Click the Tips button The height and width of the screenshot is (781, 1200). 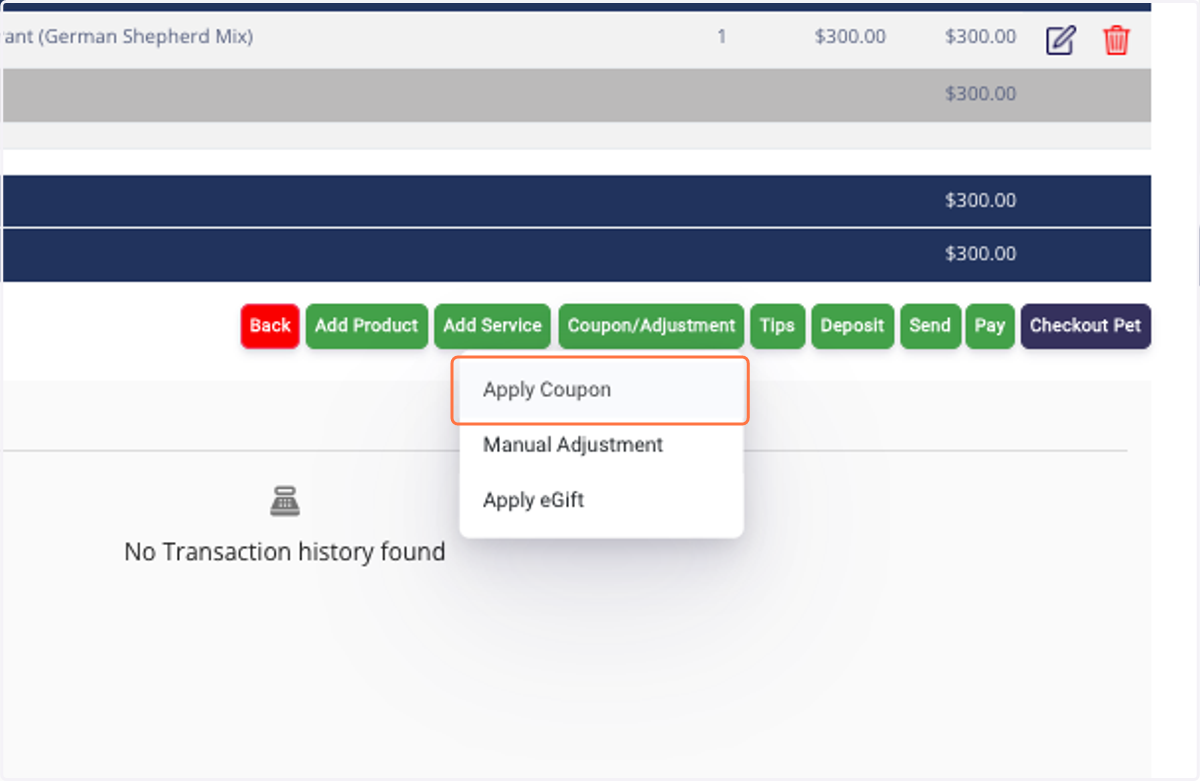(x=777, y=326)
